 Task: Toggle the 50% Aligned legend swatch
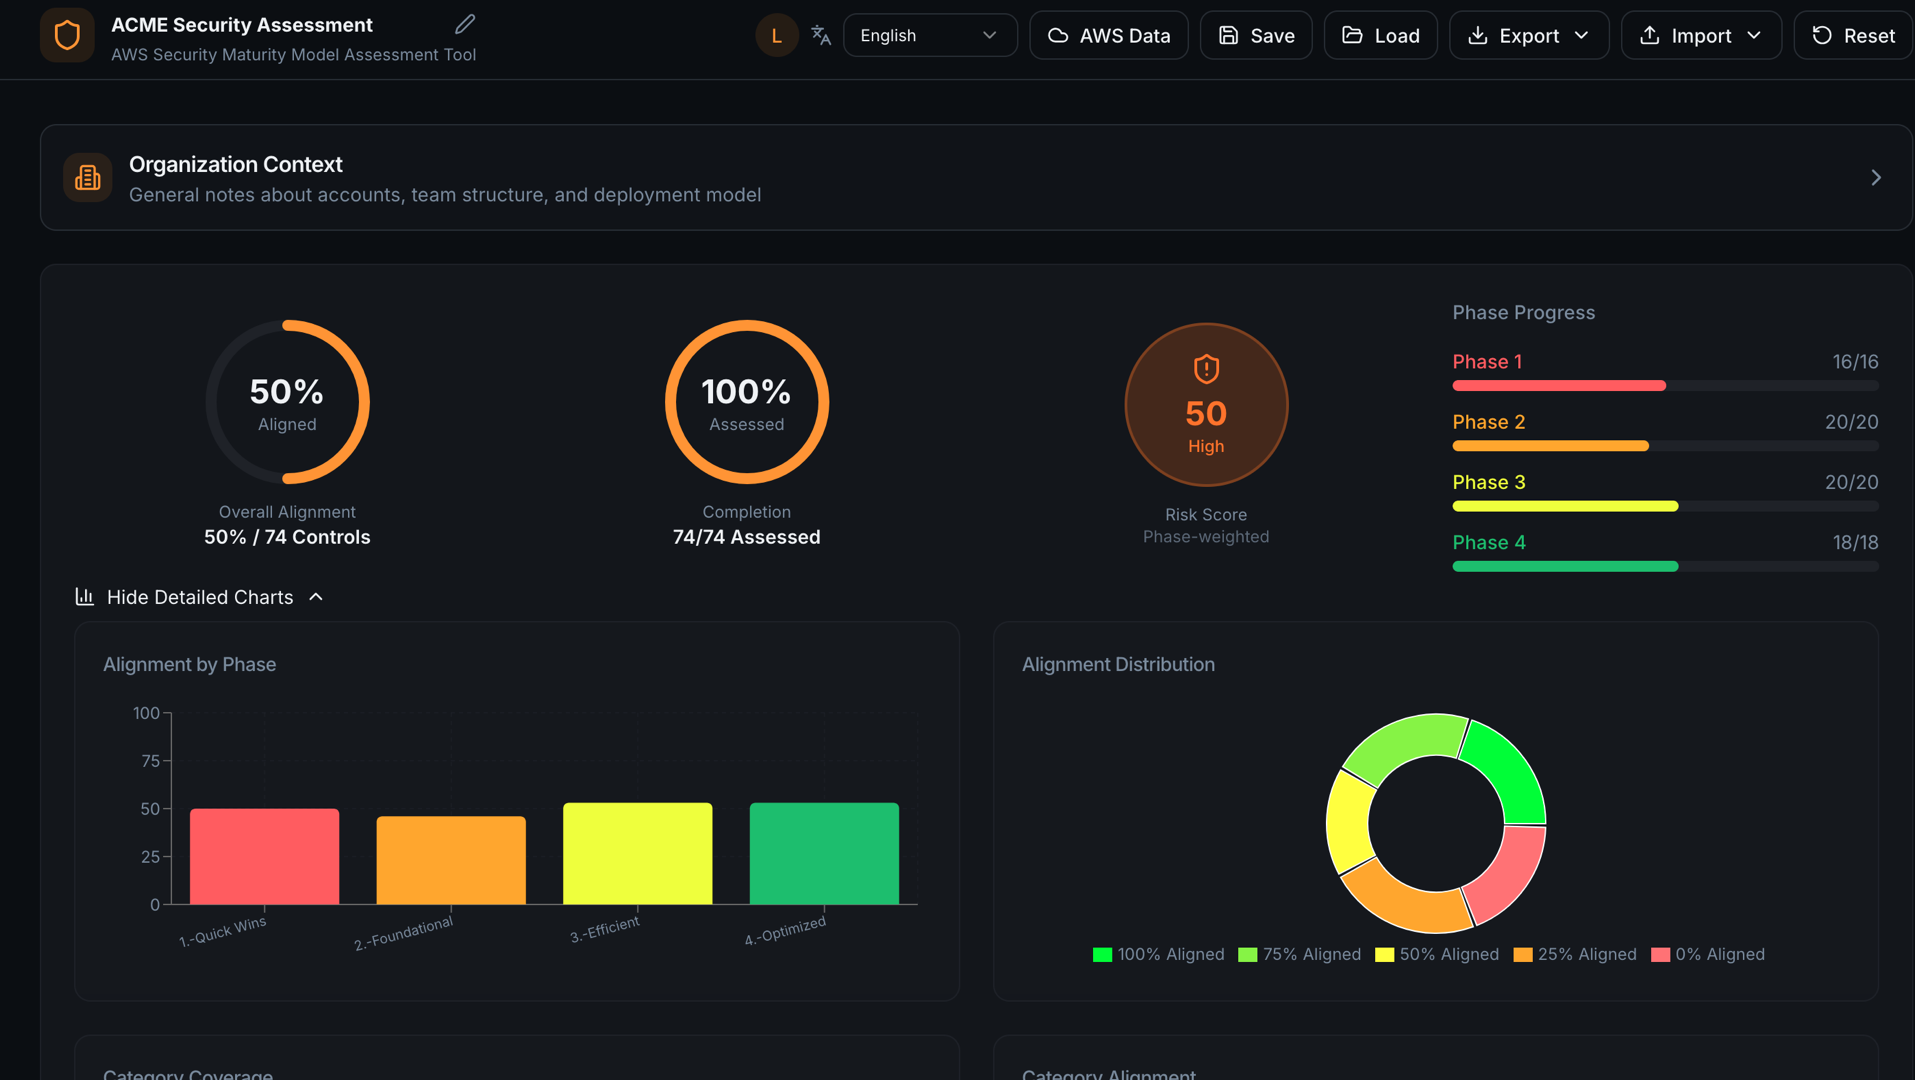click(x=1385, y=955)
